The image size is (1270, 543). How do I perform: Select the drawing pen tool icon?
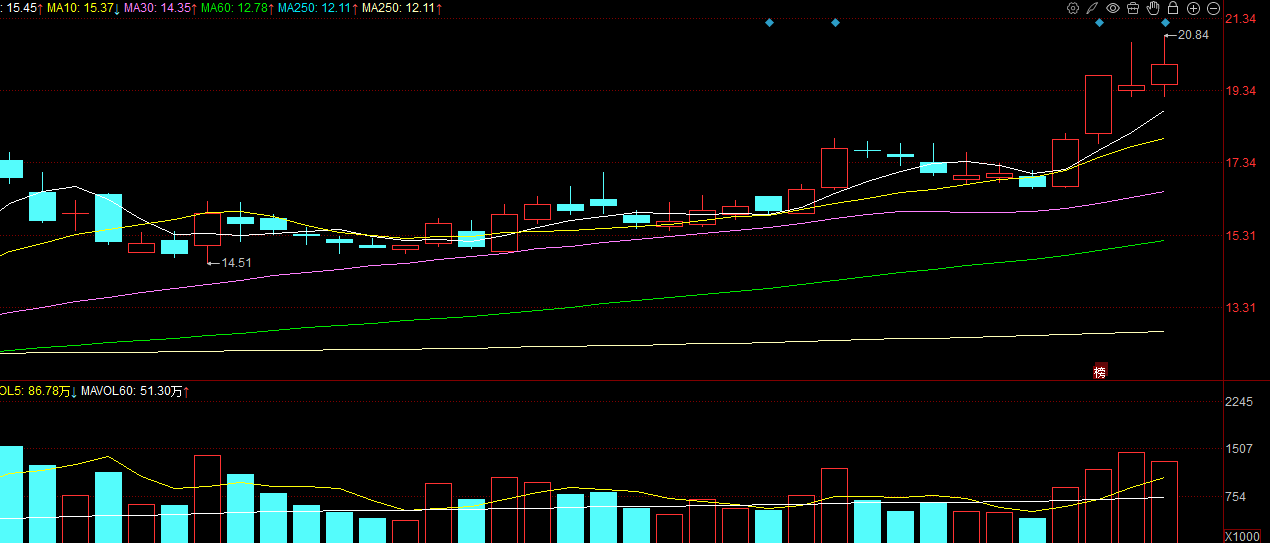click(x=1093, y=8)
